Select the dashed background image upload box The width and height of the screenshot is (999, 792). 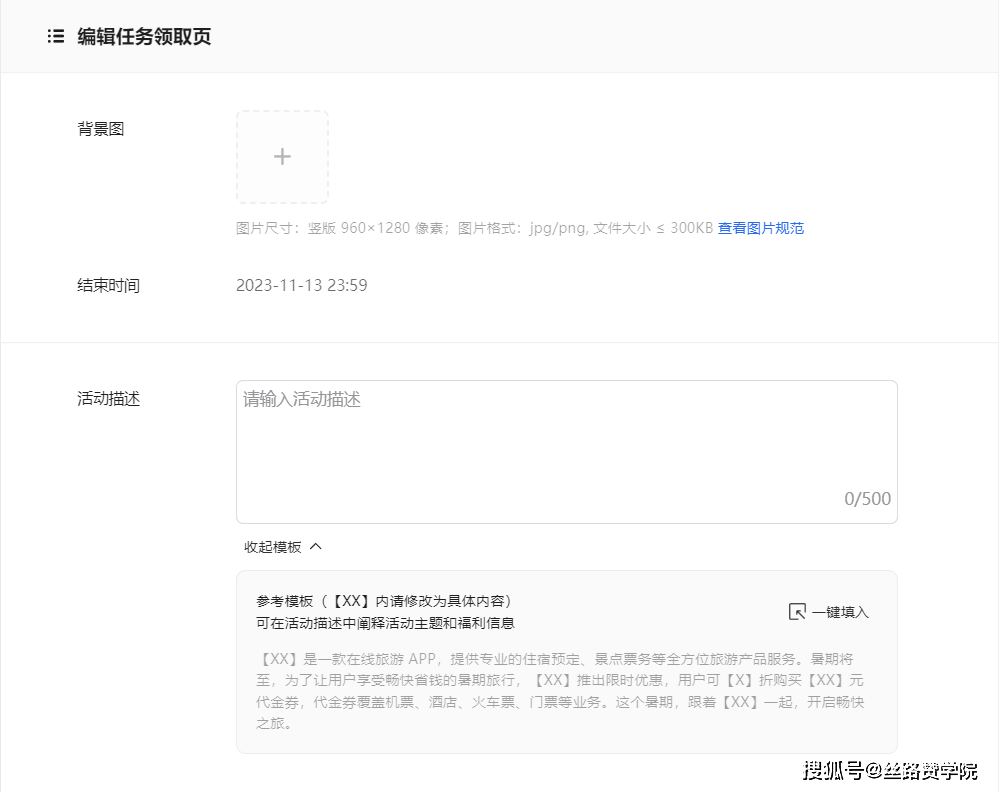[282, 157]
